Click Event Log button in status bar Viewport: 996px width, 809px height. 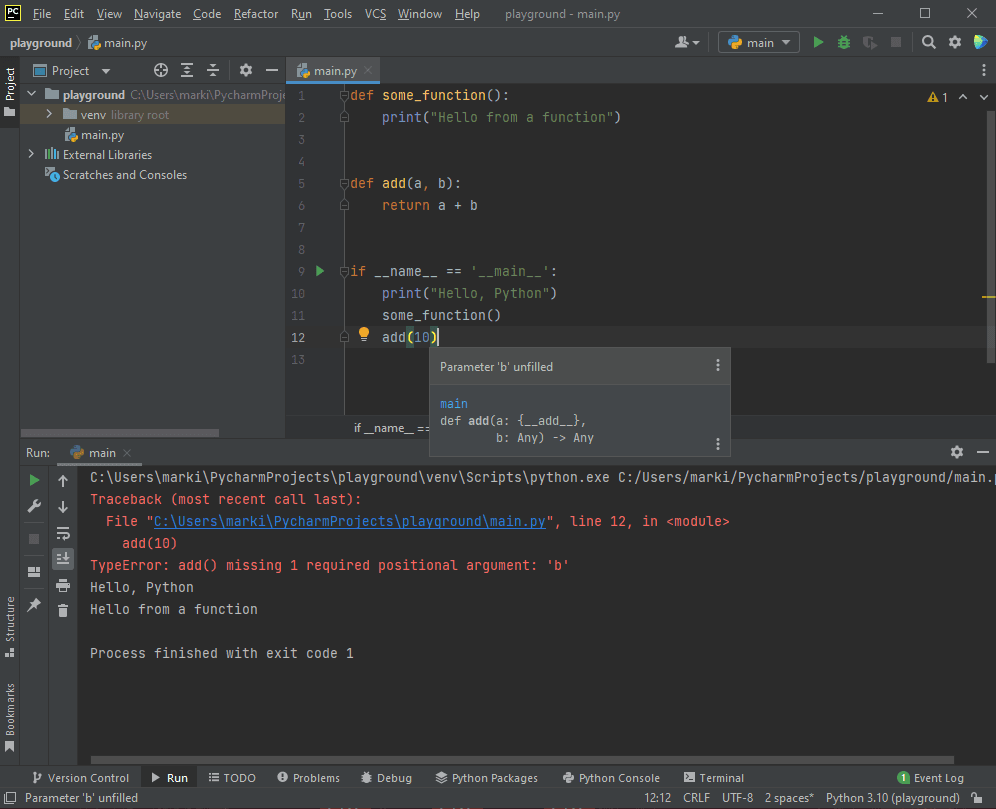click(x=930, y=778)
